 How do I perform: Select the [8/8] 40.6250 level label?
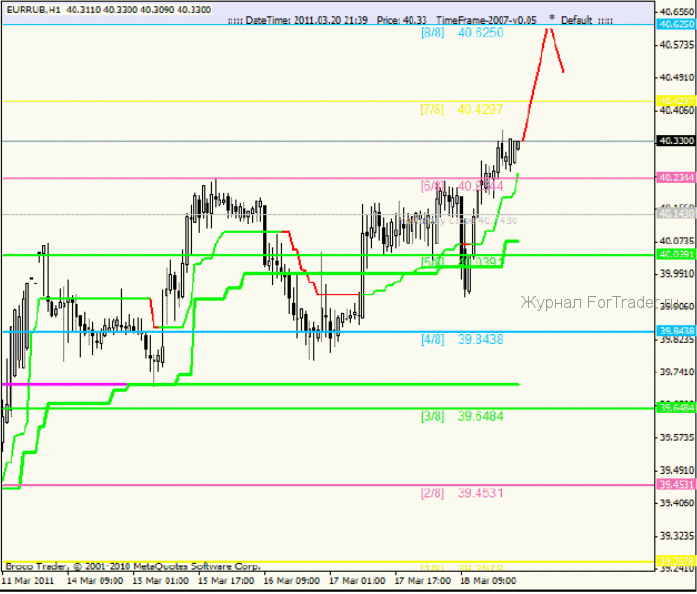(462, 33)
